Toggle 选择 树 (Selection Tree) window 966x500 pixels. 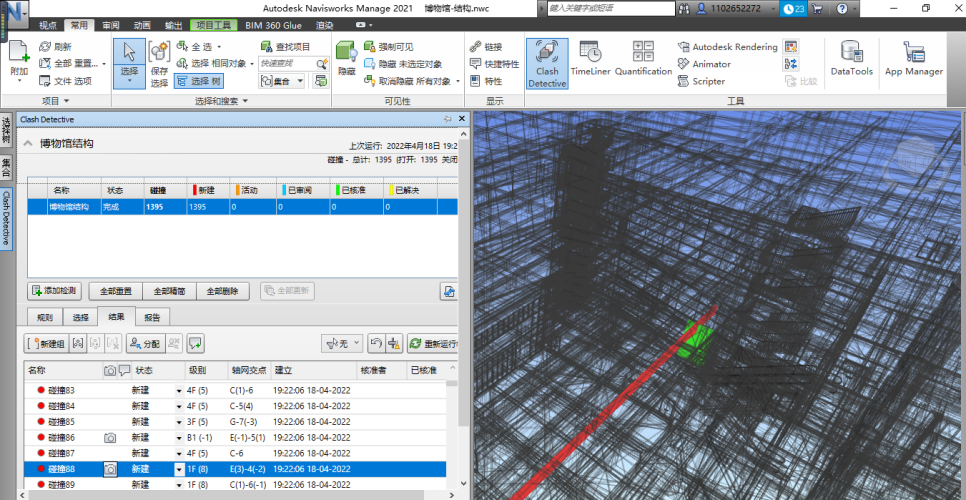point(198,81)
